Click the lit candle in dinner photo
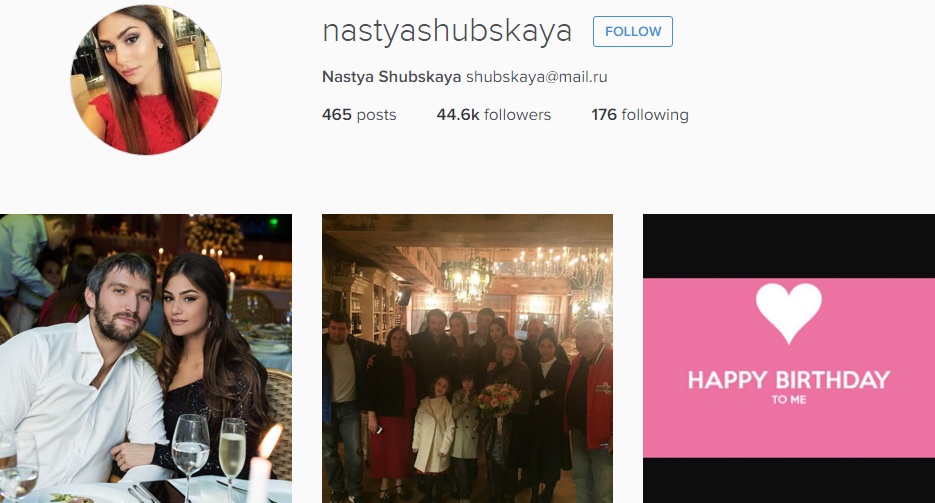The width and height of the screenshot is (935, 503). click(x=263, y=464)
